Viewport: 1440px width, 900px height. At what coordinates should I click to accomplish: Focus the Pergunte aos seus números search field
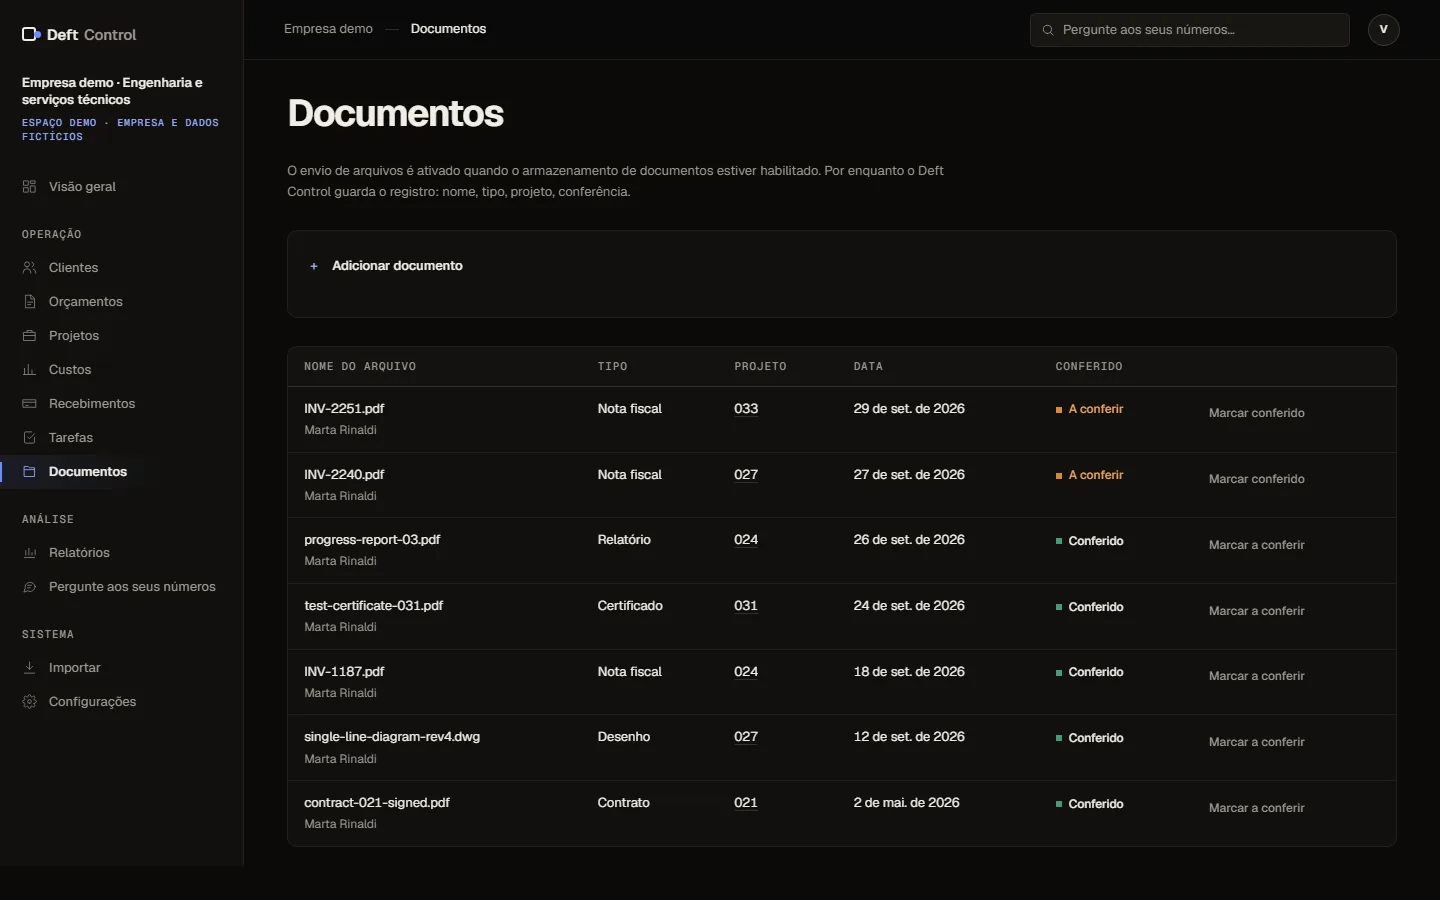click(x=1190, y=30)
